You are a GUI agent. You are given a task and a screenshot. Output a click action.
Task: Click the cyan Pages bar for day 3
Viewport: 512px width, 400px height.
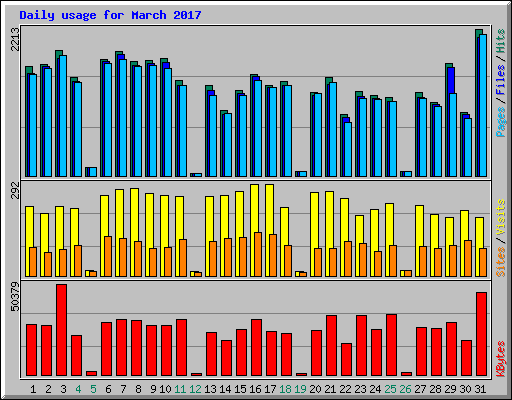pos(63,116)
